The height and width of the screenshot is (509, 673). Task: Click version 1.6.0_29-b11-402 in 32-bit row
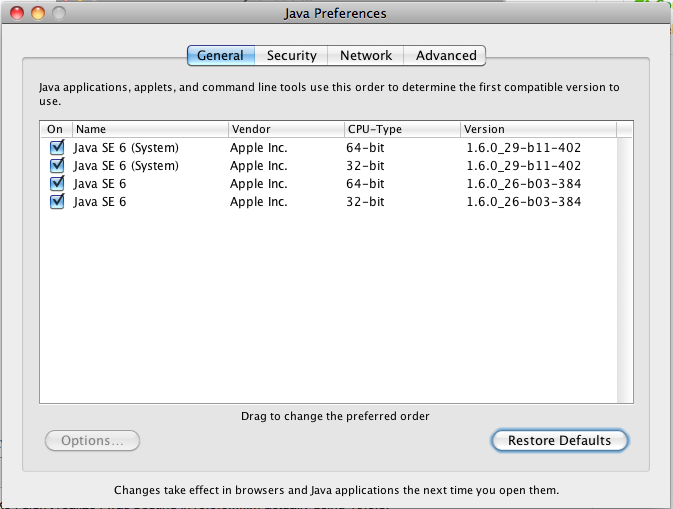click(524, 166)
